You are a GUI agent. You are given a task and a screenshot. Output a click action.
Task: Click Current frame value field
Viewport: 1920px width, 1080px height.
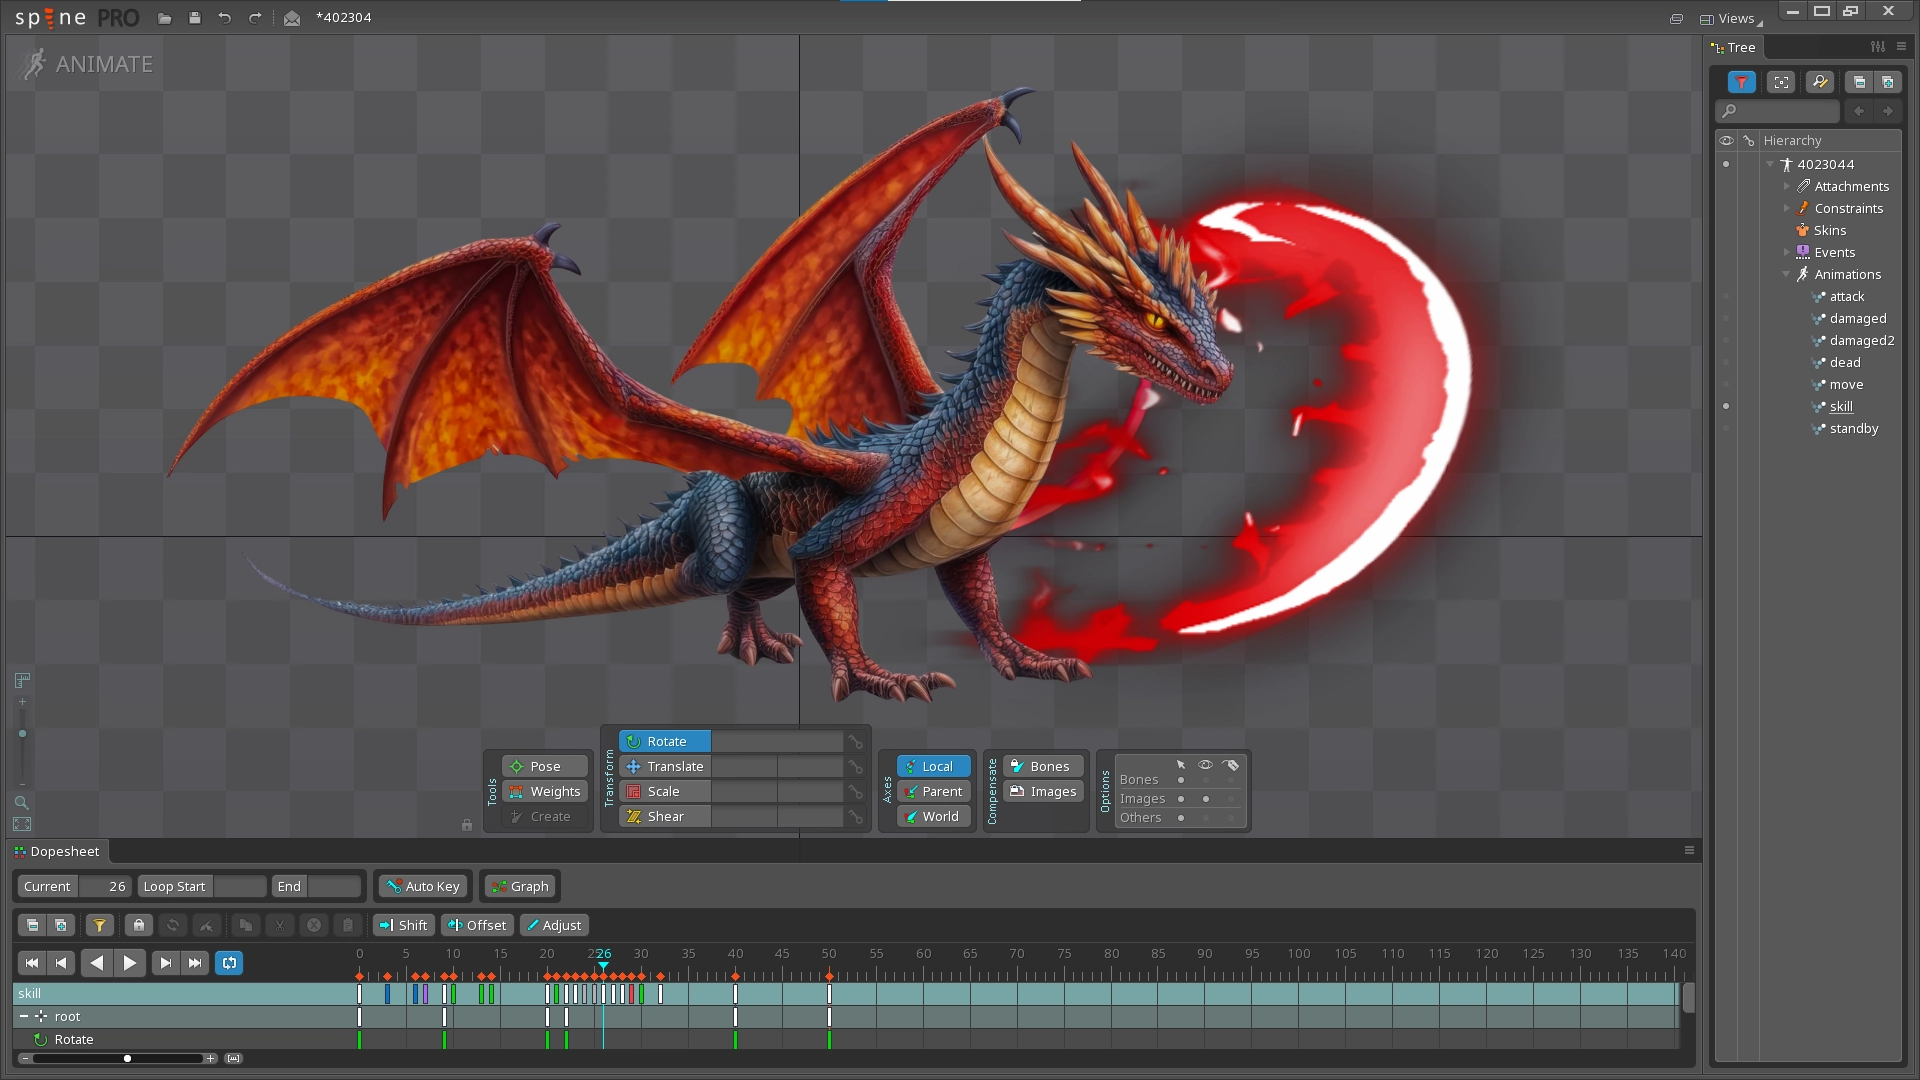click(x=104, y=886)
